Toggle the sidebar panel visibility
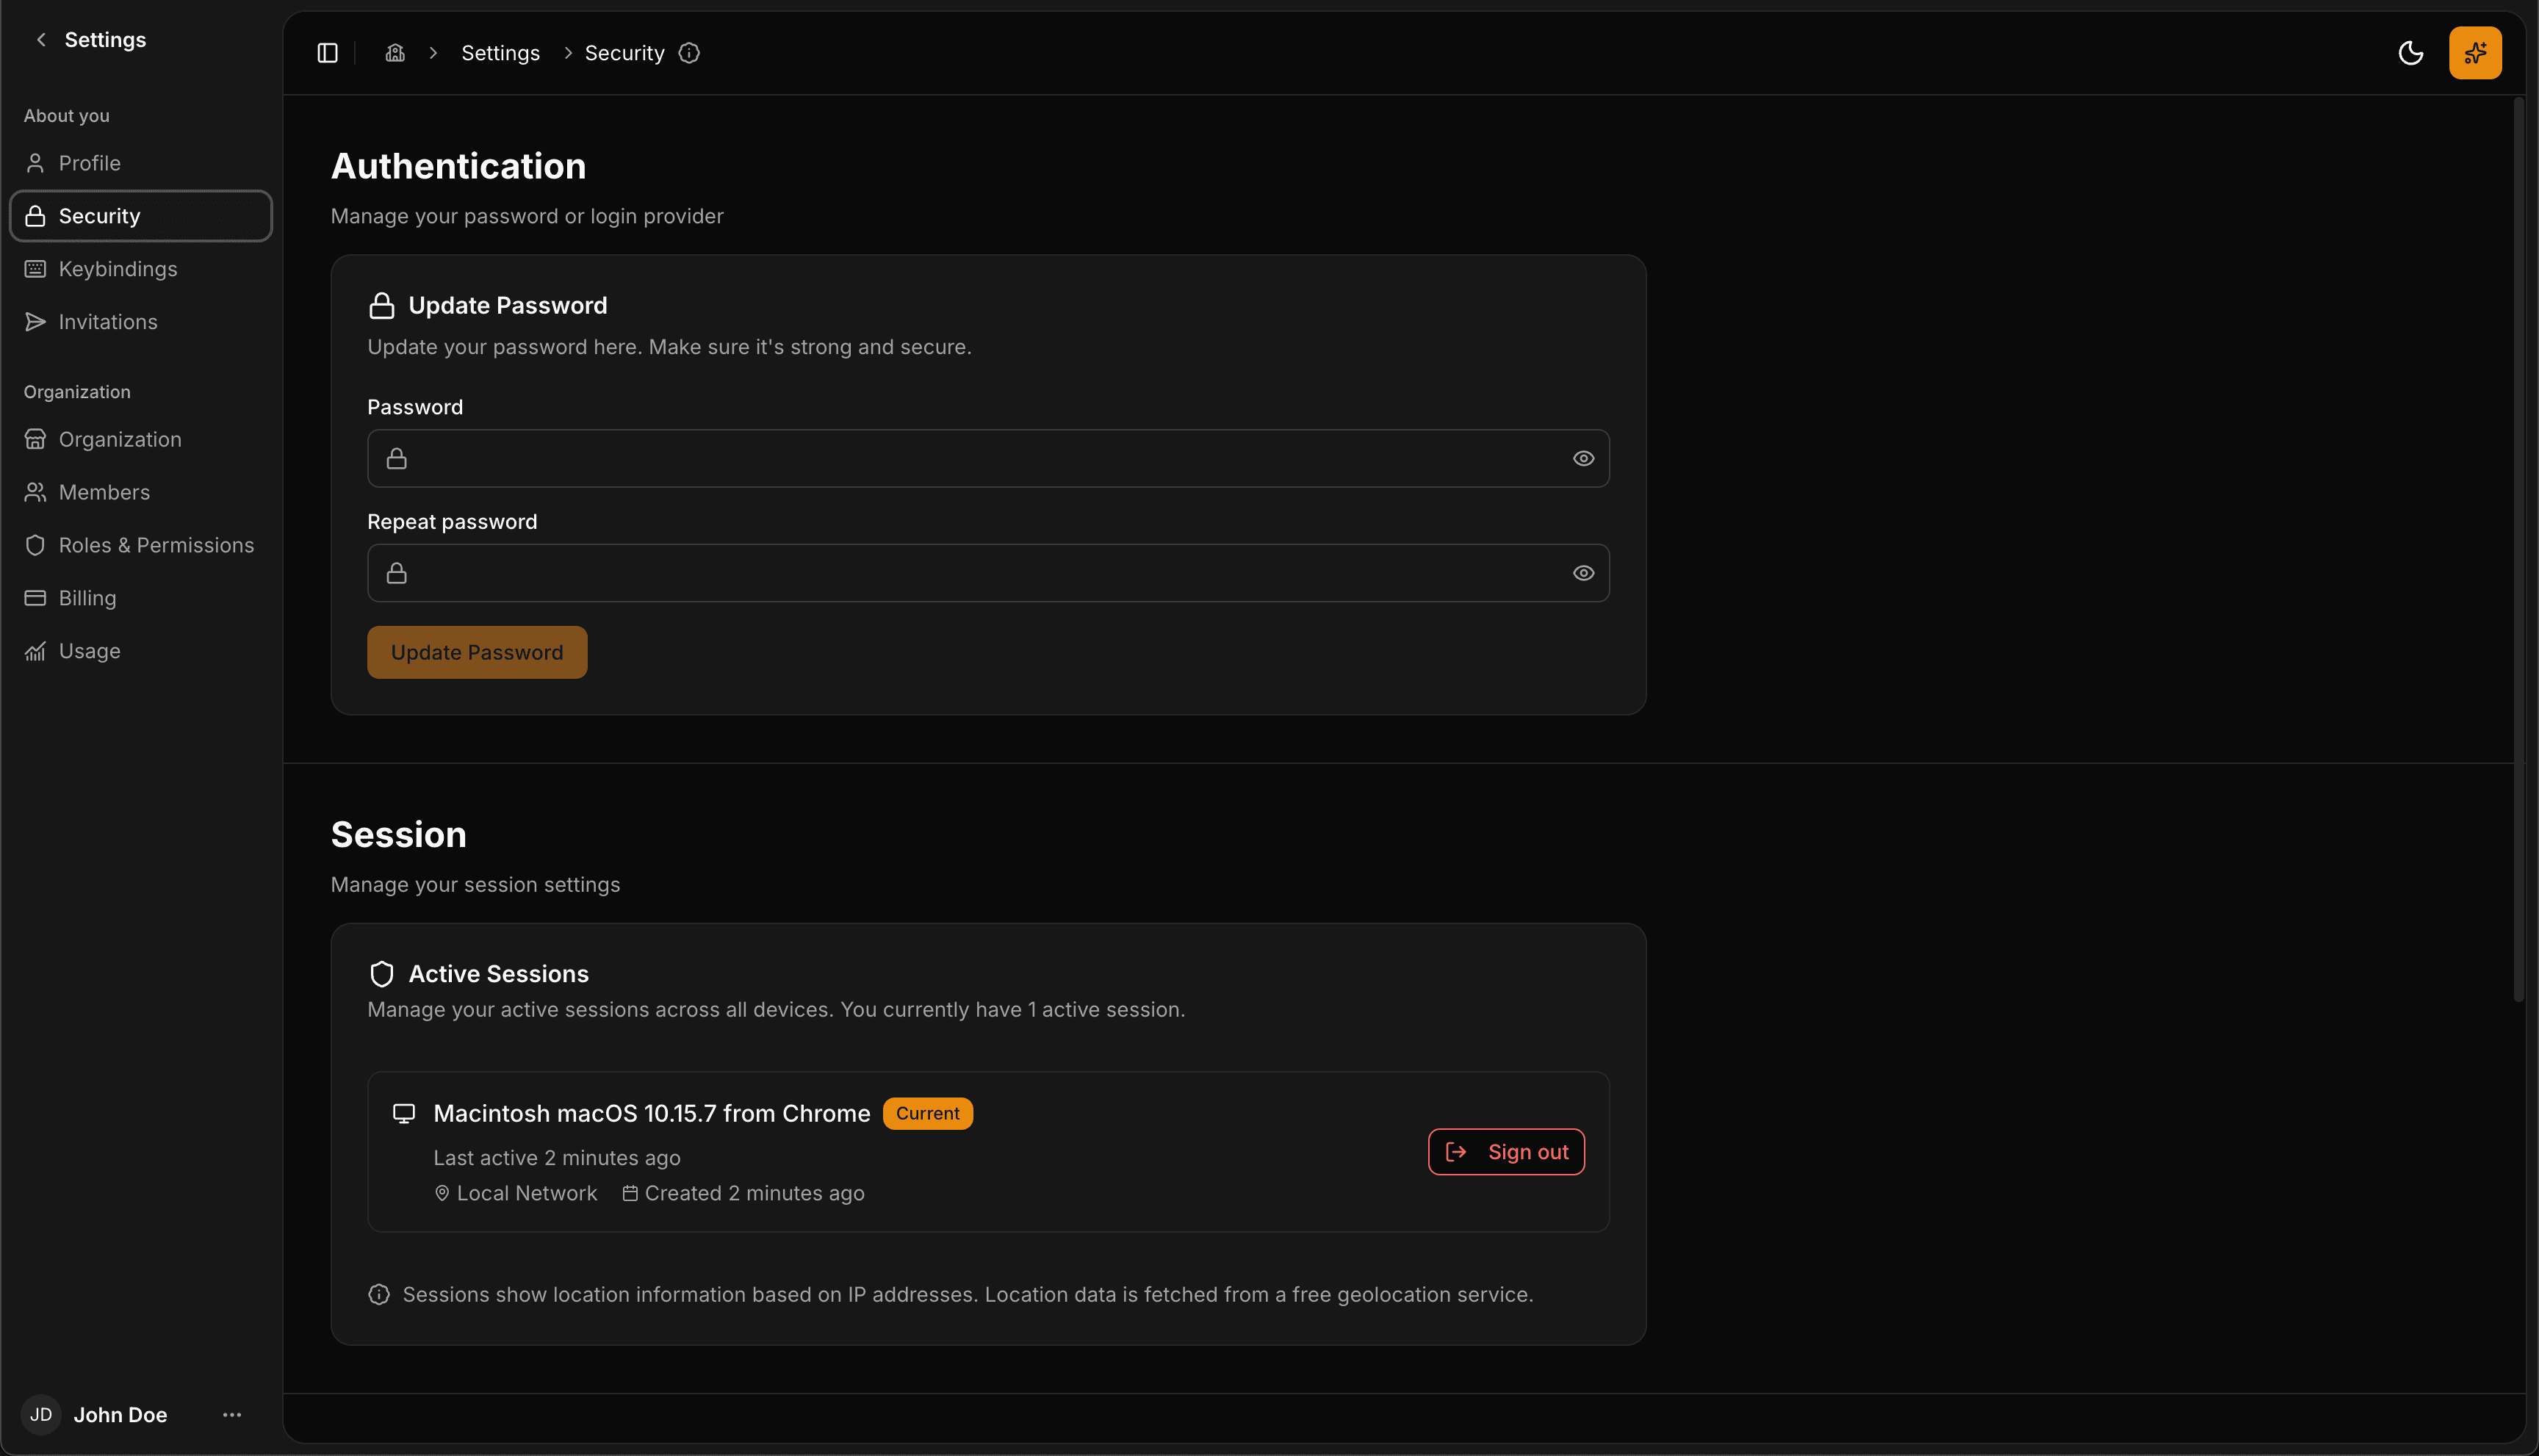 [327, 52]
